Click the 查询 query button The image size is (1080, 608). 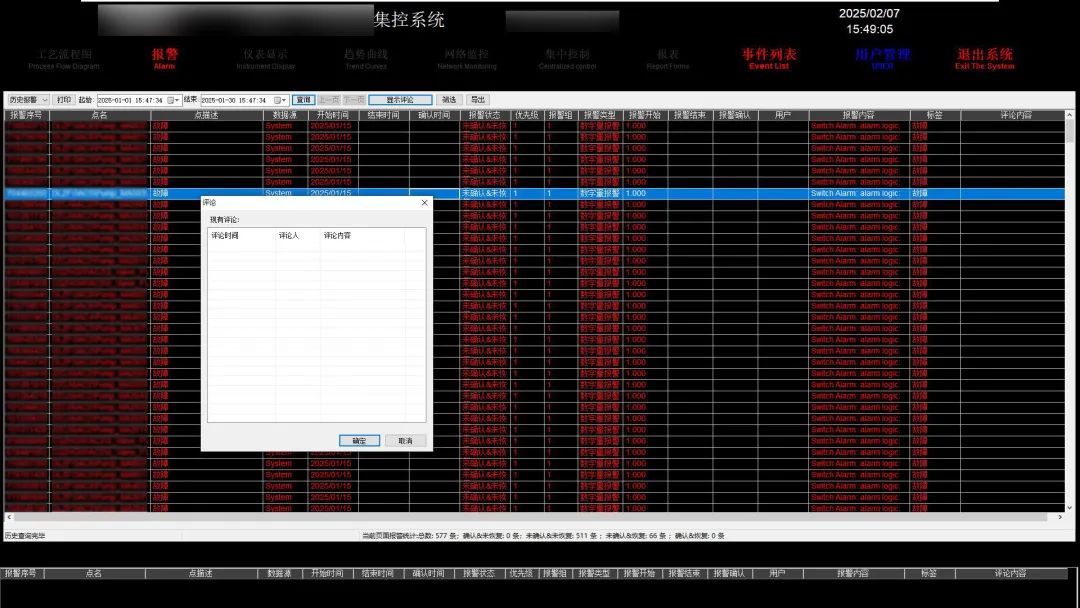coord(303,100)
